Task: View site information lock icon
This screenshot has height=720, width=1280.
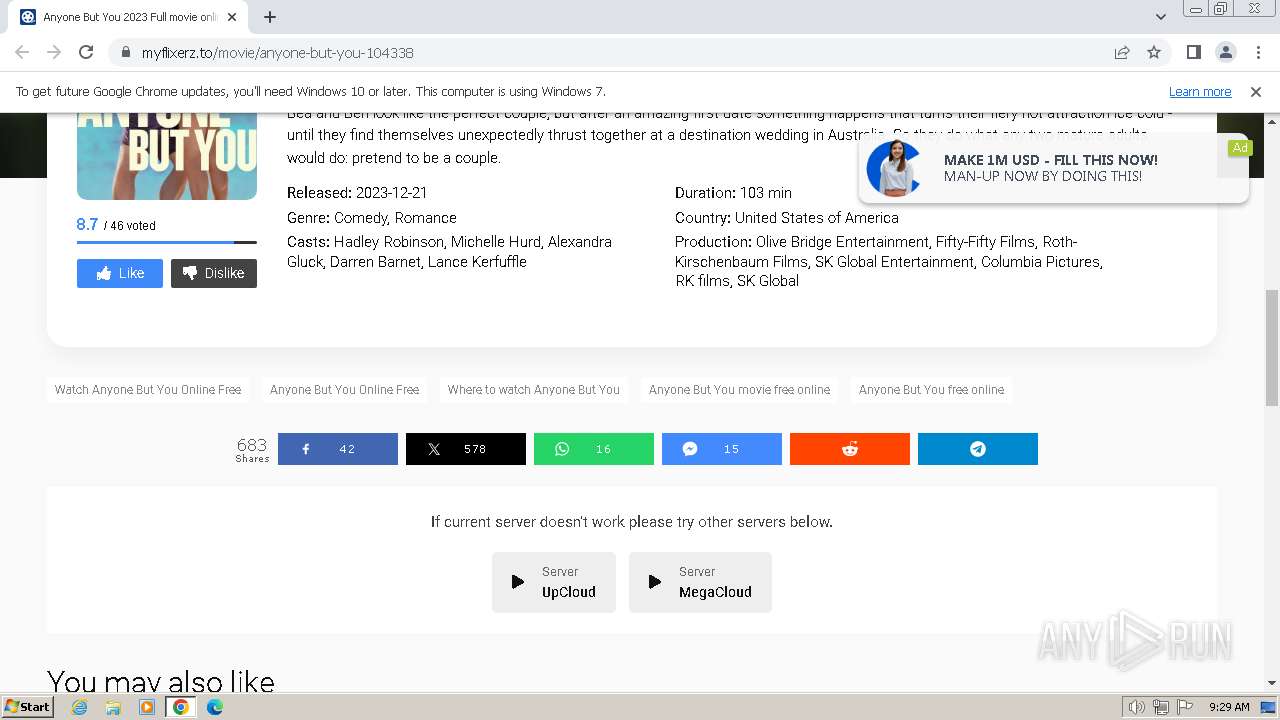Action: [x=125, y=52]
